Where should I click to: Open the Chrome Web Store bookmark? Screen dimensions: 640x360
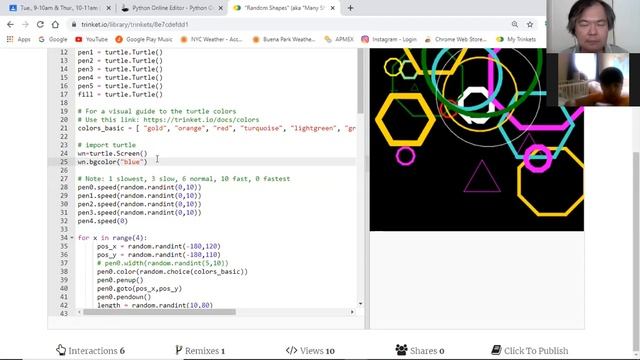click(456, 39)
